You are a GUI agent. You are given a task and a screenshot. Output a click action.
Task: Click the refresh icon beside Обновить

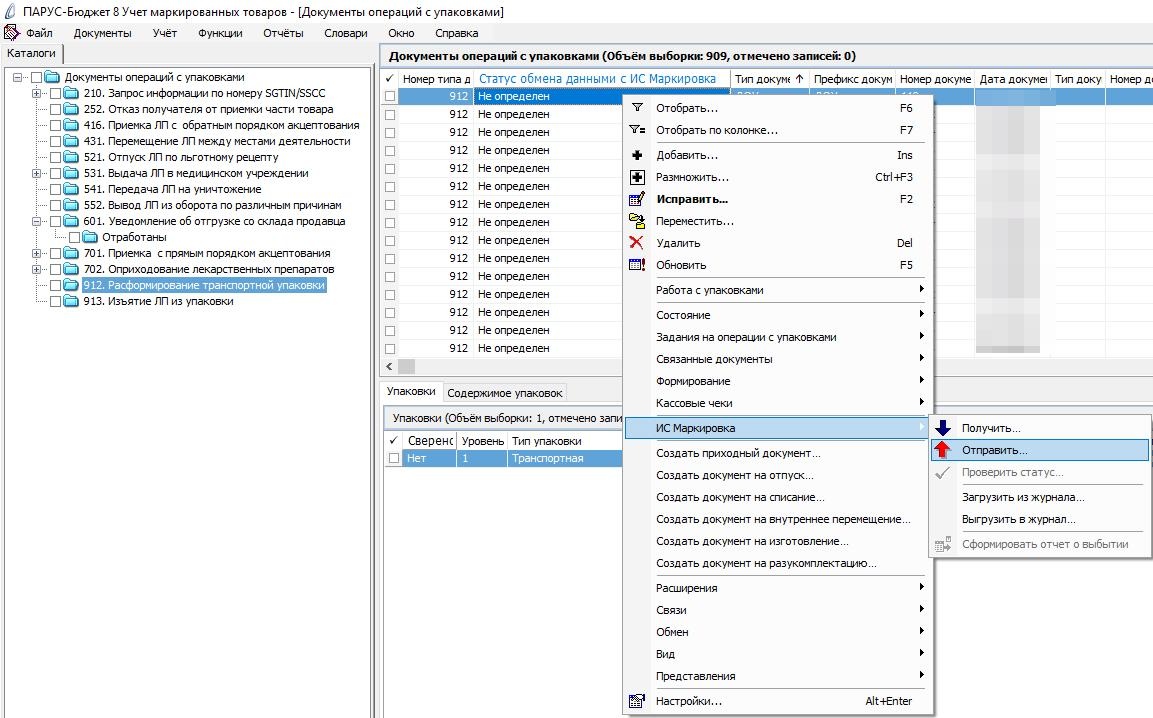tap(637, 265)
